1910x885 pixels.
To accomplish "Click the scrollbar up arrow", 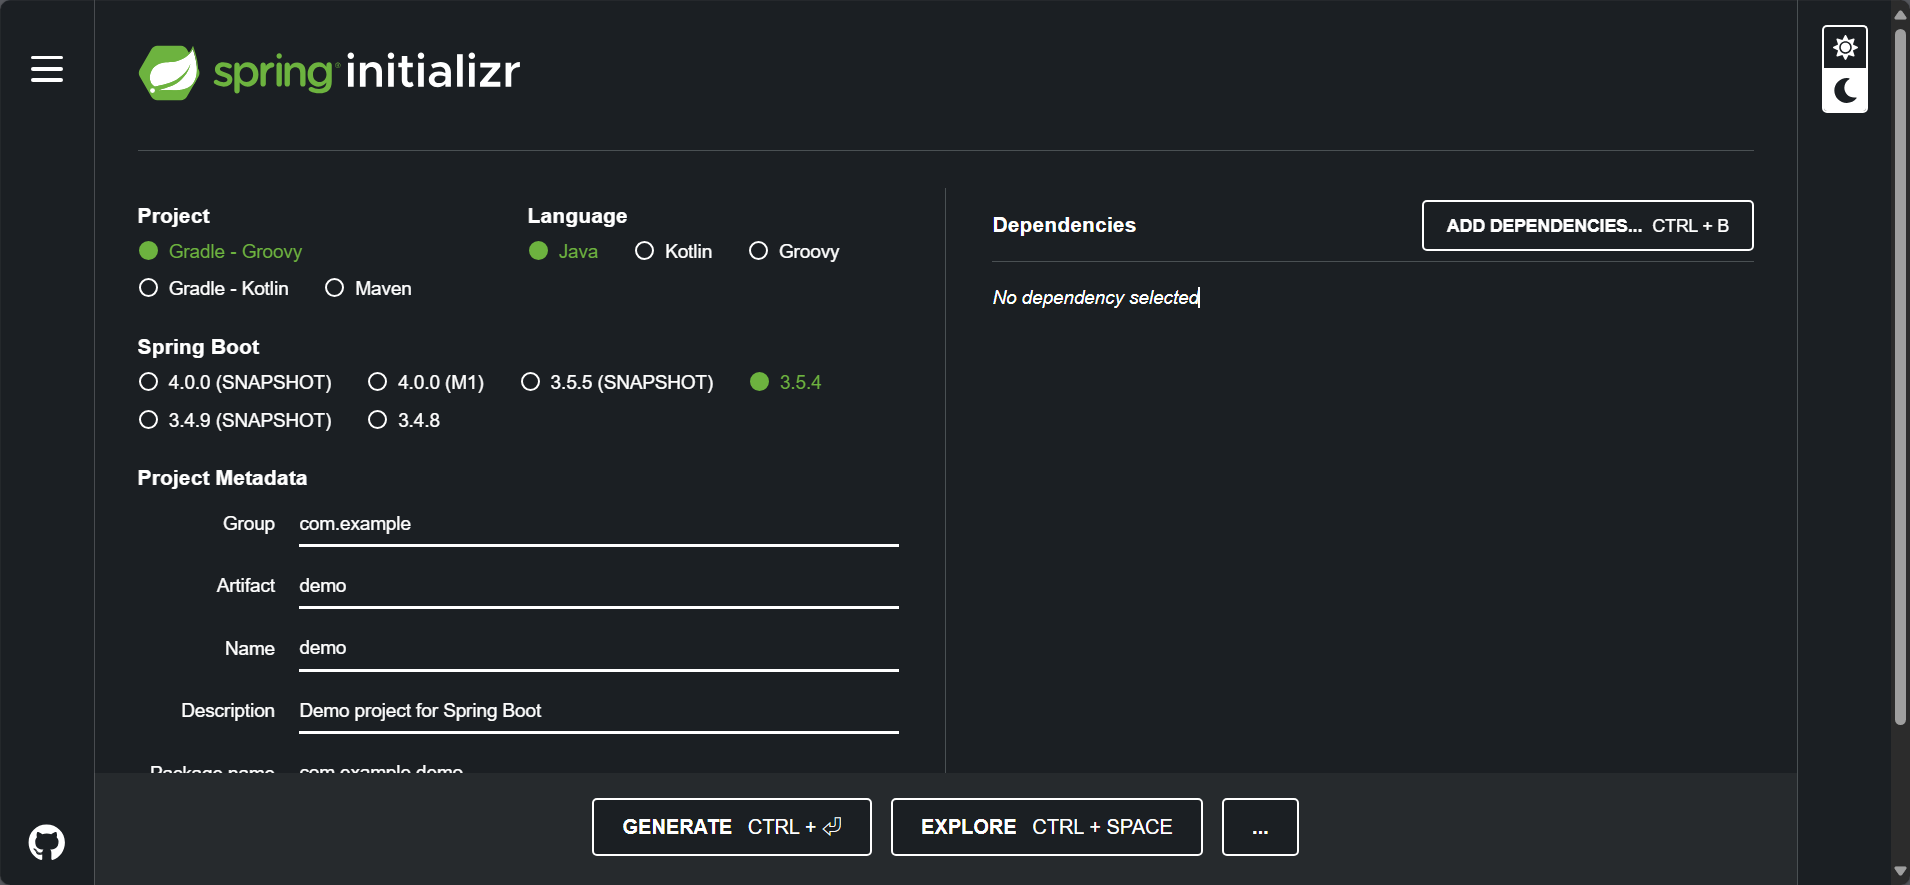I will click(x=1900, y=14).
